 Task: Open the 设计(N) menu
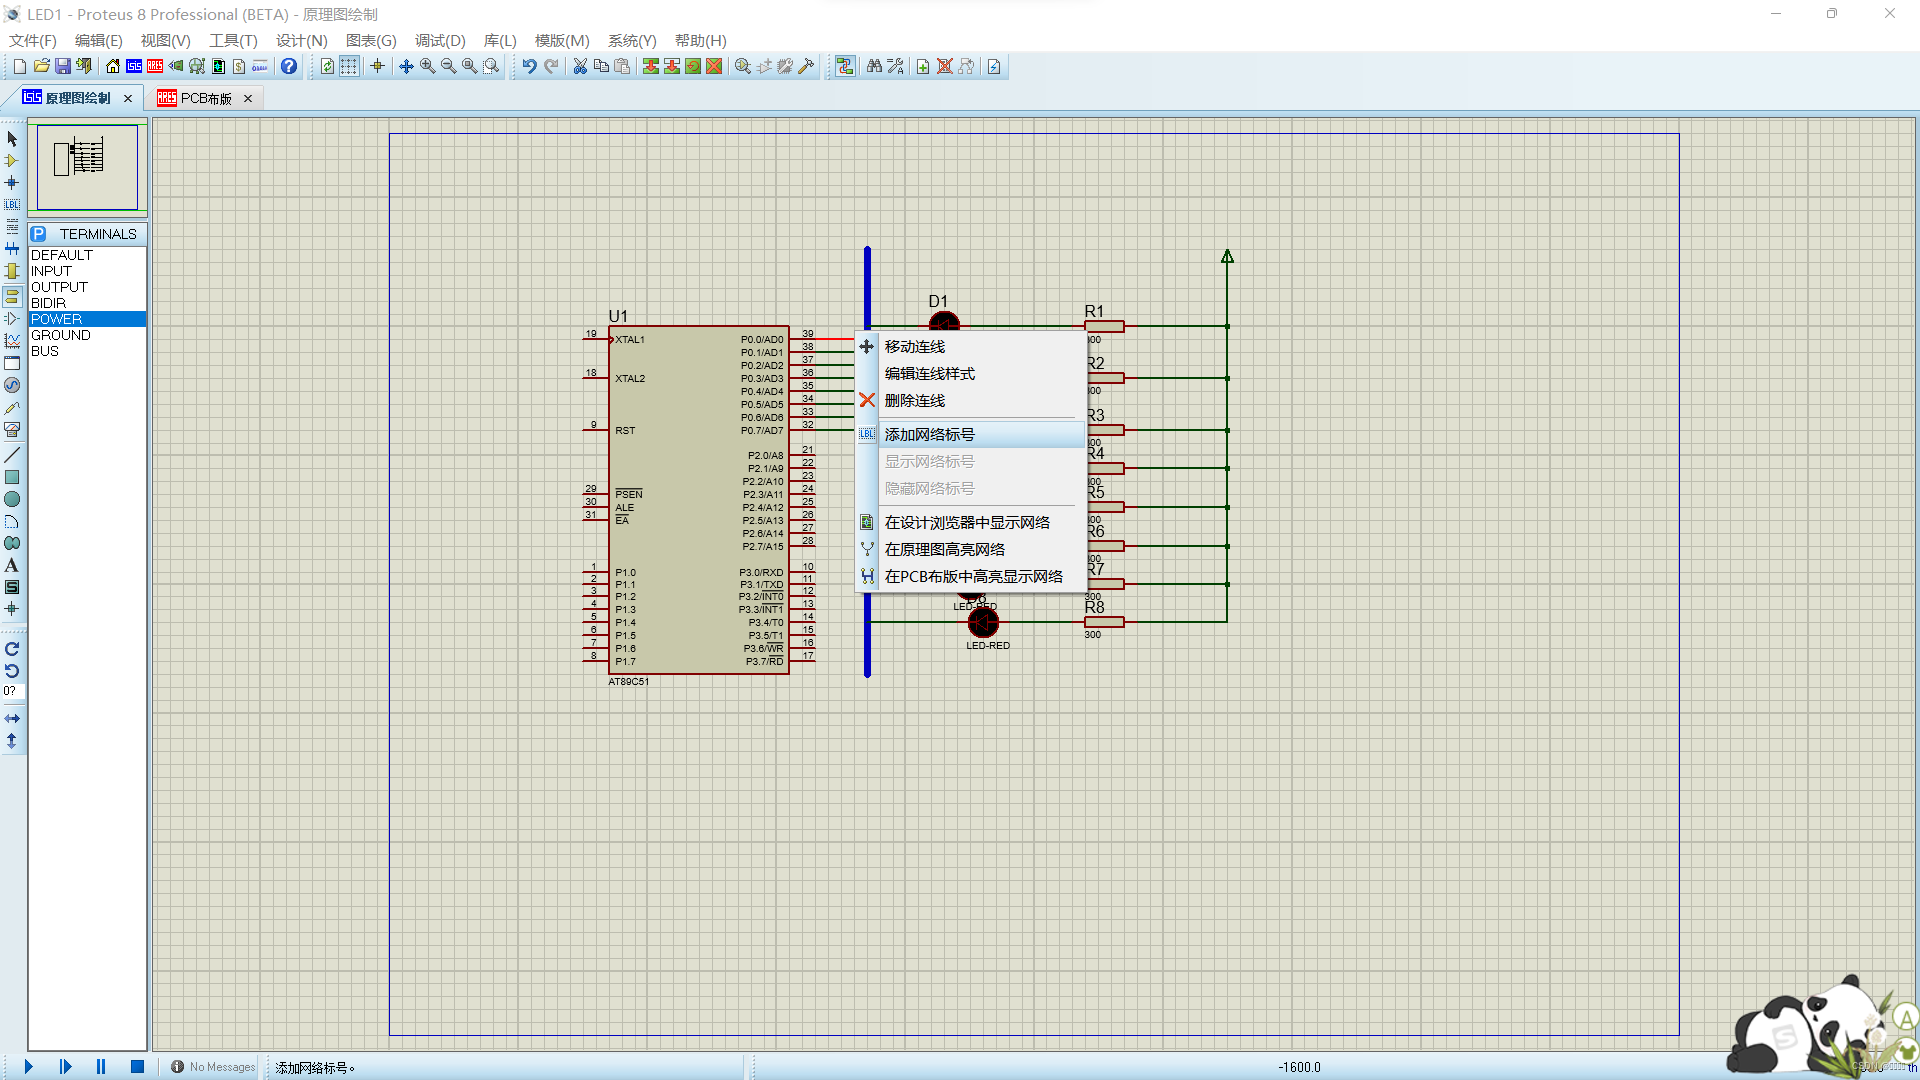pos(301,40)
